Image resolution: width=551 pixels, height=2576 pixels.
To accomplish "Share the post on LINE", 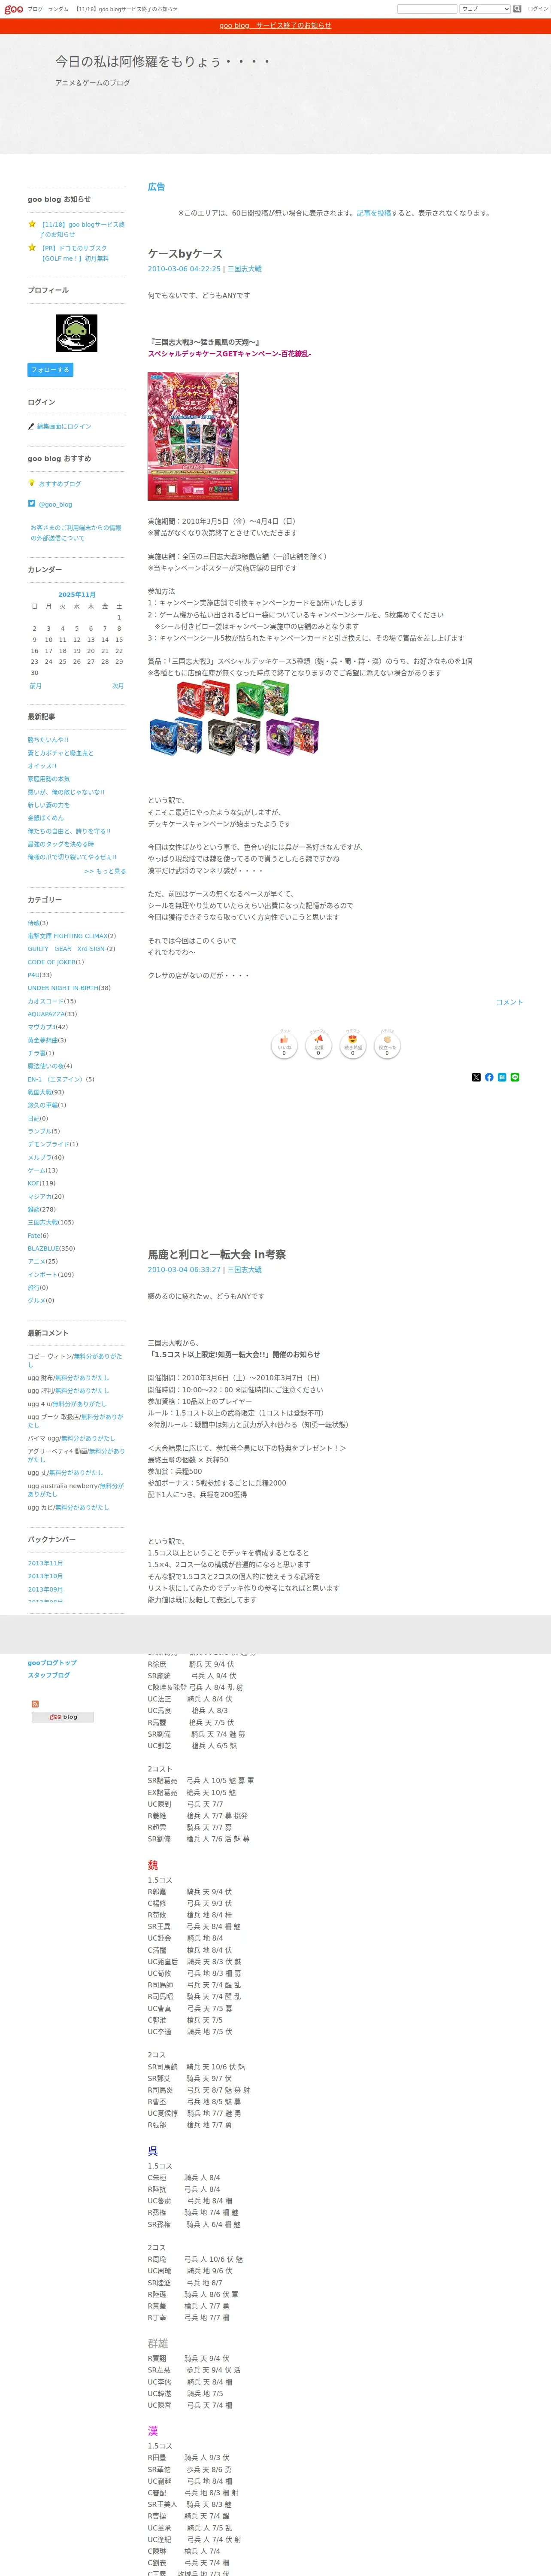I will 515,1077.
